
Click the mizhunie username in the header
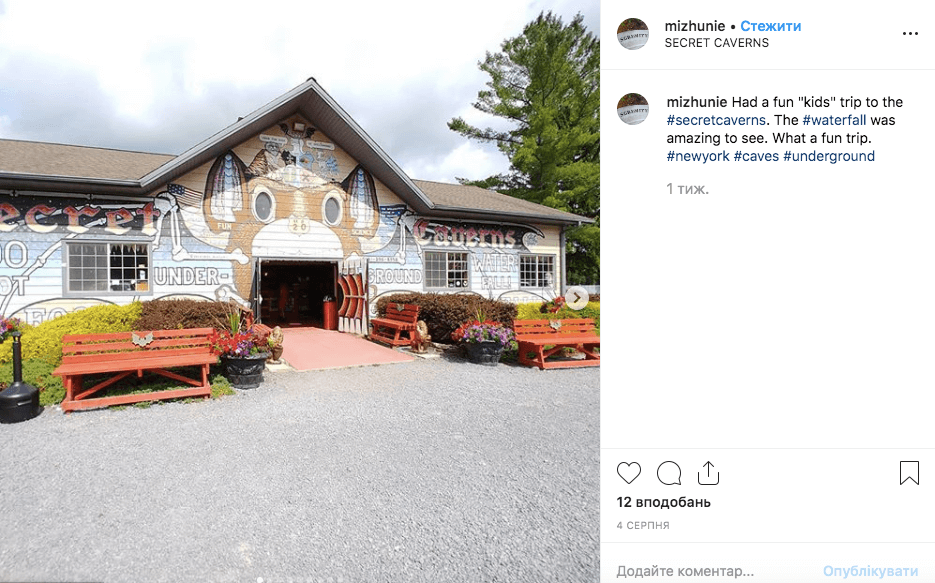[x=695, y=26]
